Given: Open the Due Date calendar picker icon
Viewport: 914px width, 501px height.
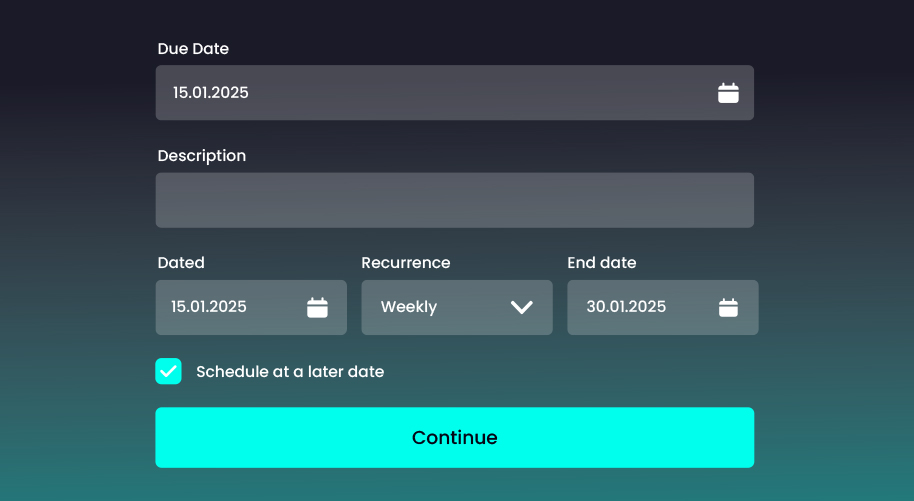Looking at the screenshot, I should [x=728, y=93].
